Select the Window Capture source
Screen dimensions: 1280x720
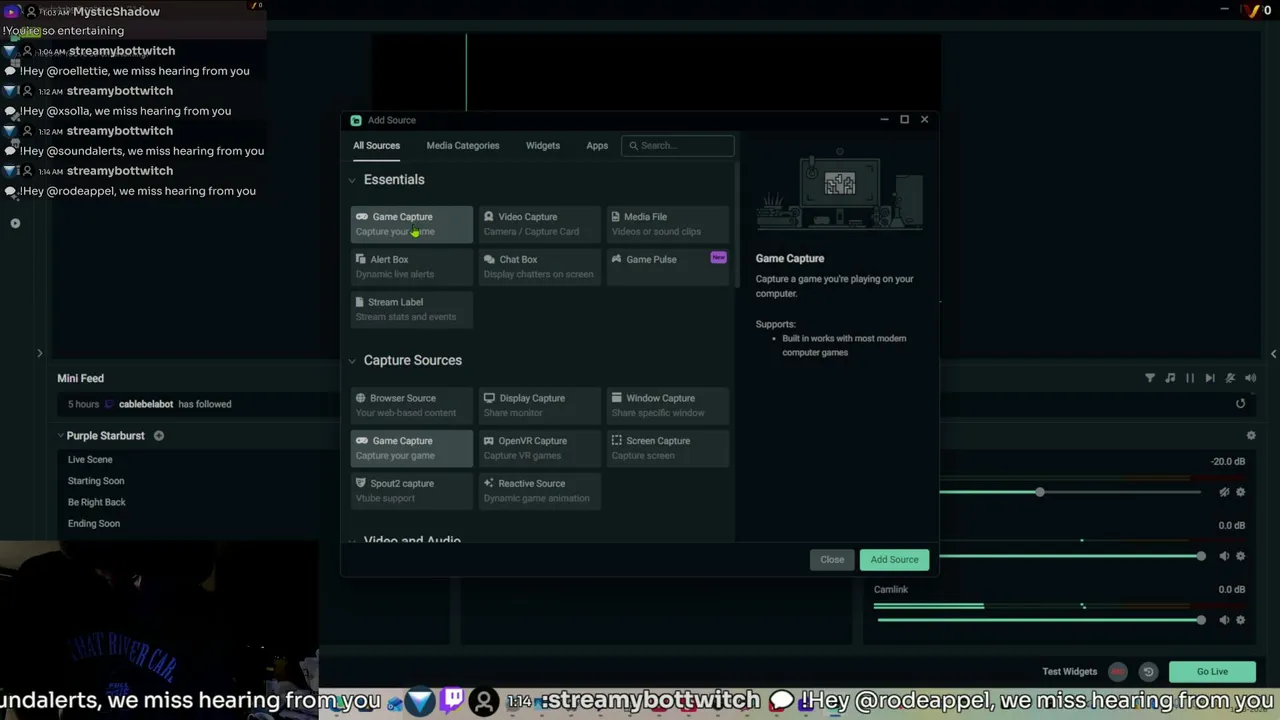[667, 405]
